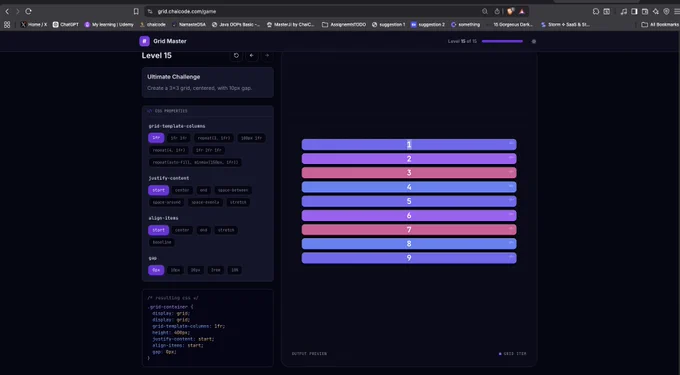Select repeat(3, 1fr) column template
The width and height of the screenshot is (680, 375).
point(214,138)
